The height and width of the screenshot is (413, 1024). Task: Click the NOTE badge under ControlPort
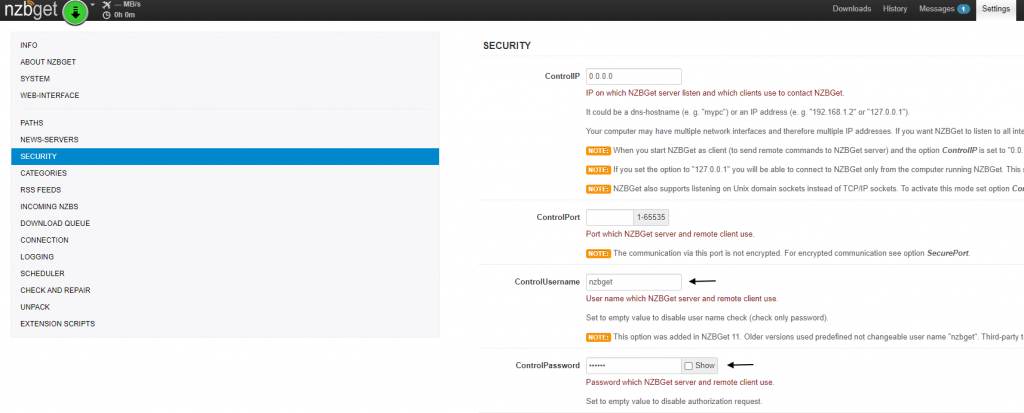point(598,254)
